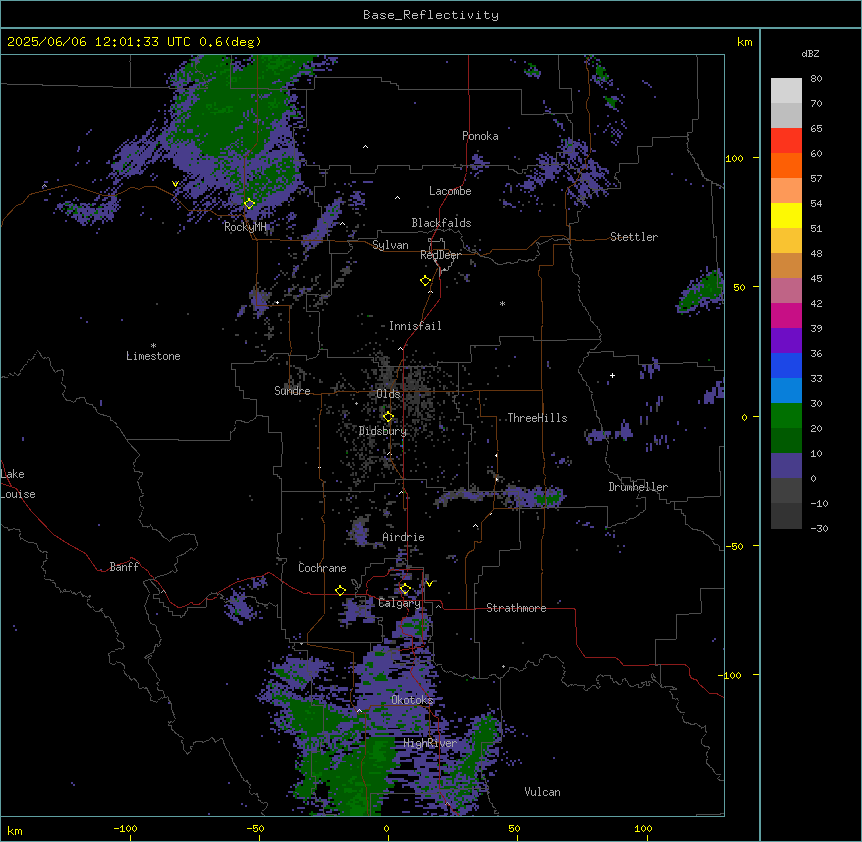
Task: Click the Vulcan label
Action: click(x=543, y=792)
